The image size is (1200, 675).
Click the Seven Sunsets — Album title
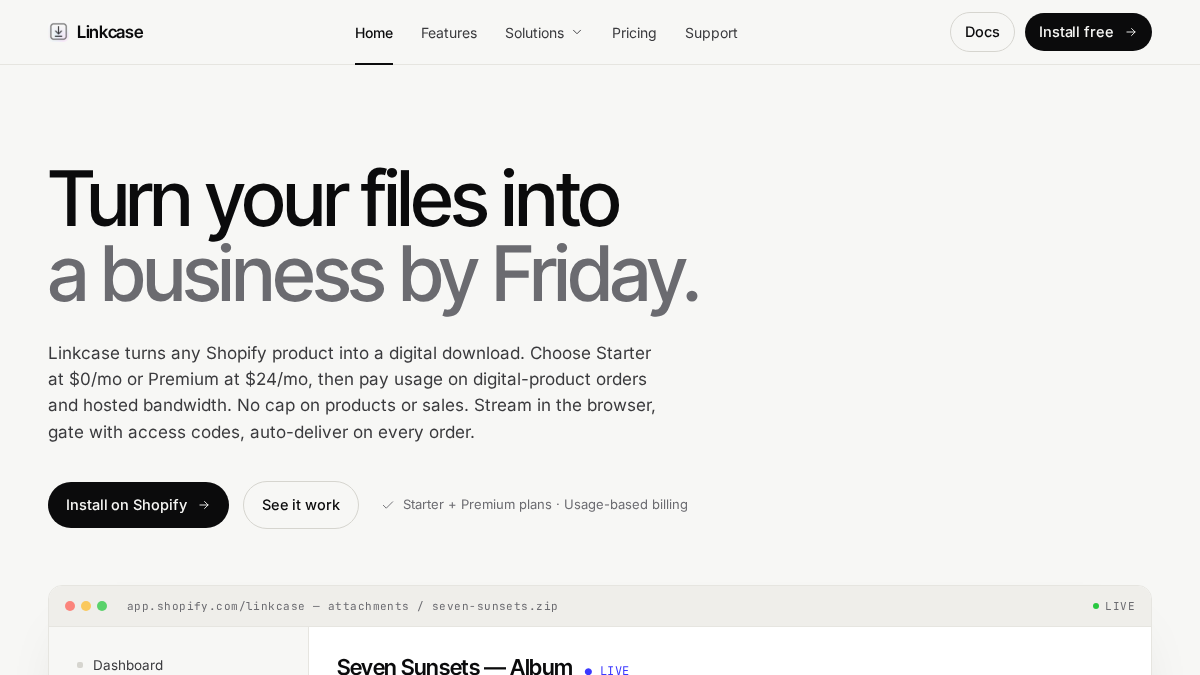(454, 667)
